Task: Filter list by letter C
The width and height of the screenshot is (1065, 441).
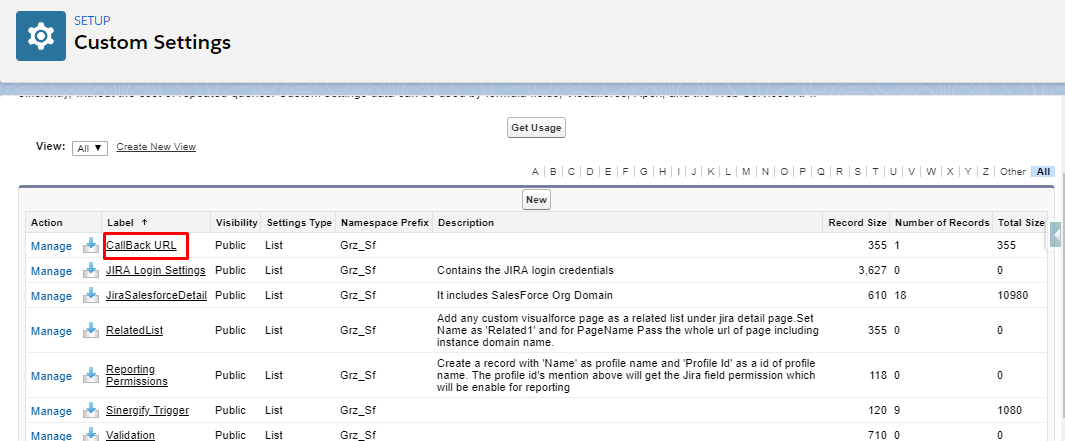Action: 571,172
